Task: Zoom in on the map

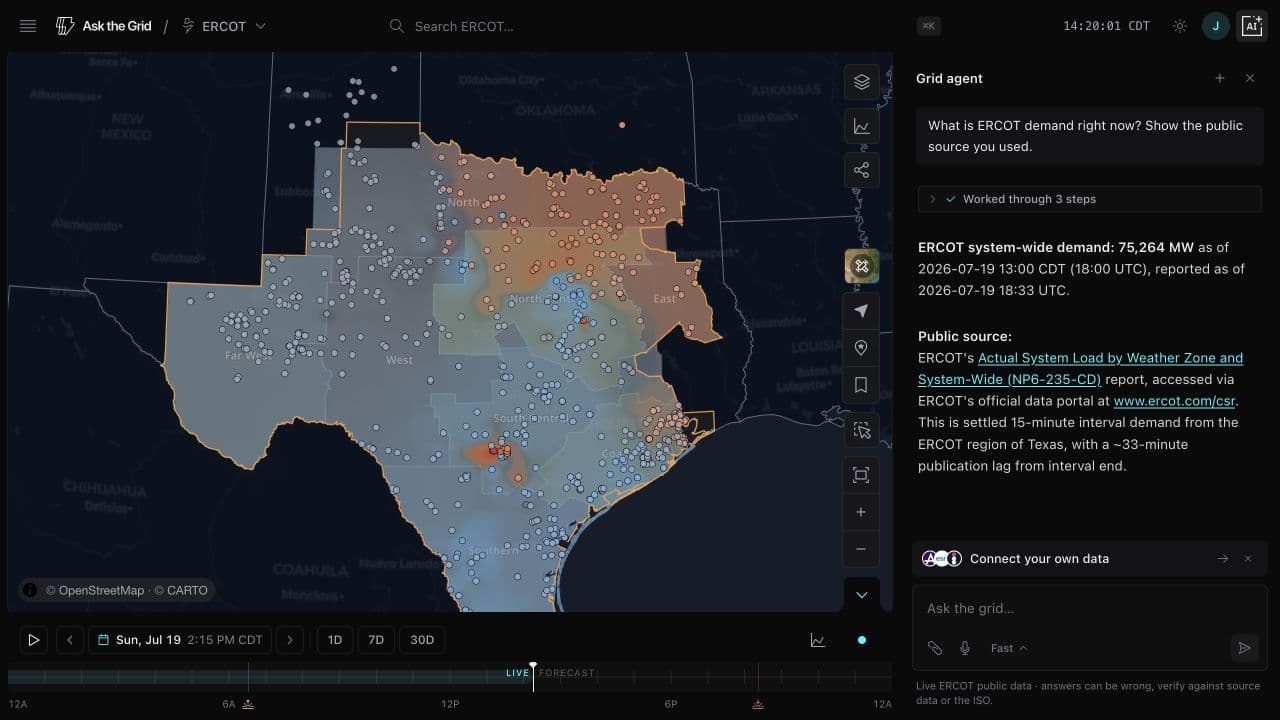Action: [x=861, y=512]
